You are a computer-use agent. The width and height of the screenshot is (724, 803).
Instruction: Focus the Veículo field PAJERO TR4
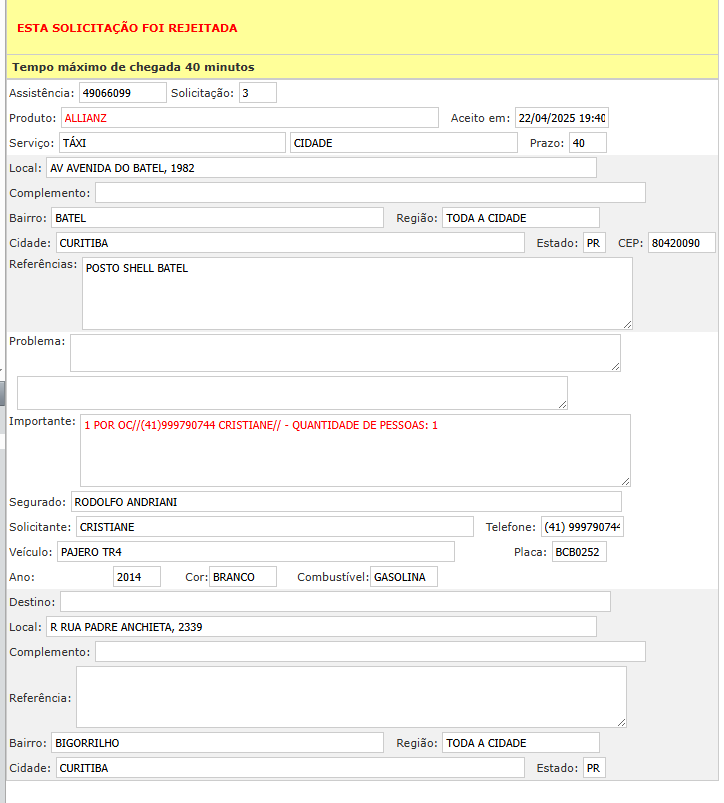point(255,552)
